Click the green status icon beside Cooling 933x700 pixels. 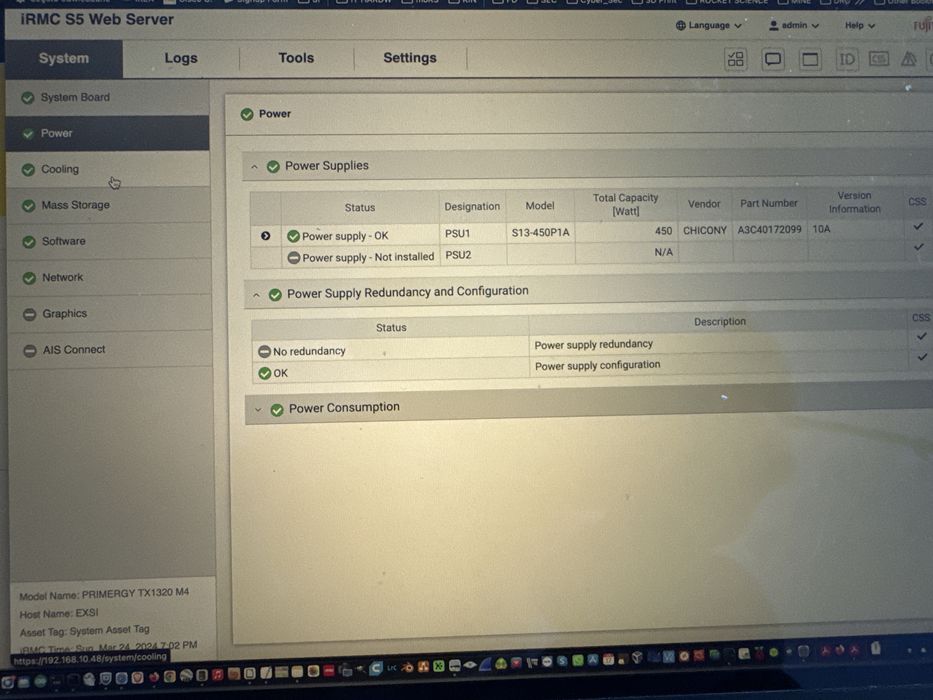pos(28,170)
